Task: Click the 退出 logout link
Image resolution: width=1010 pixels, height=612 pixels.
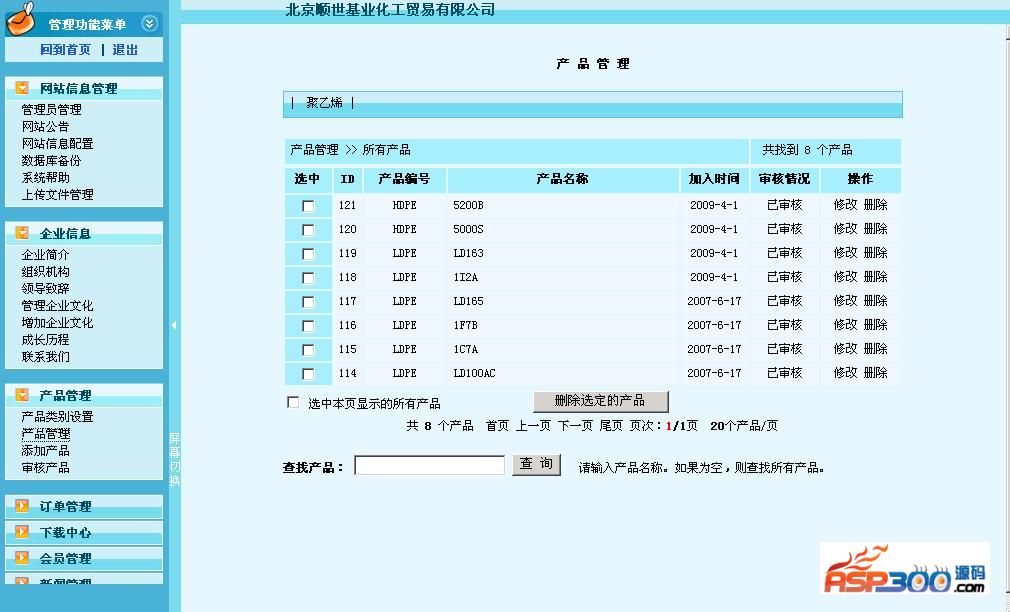Action: (x=125, y=50)
